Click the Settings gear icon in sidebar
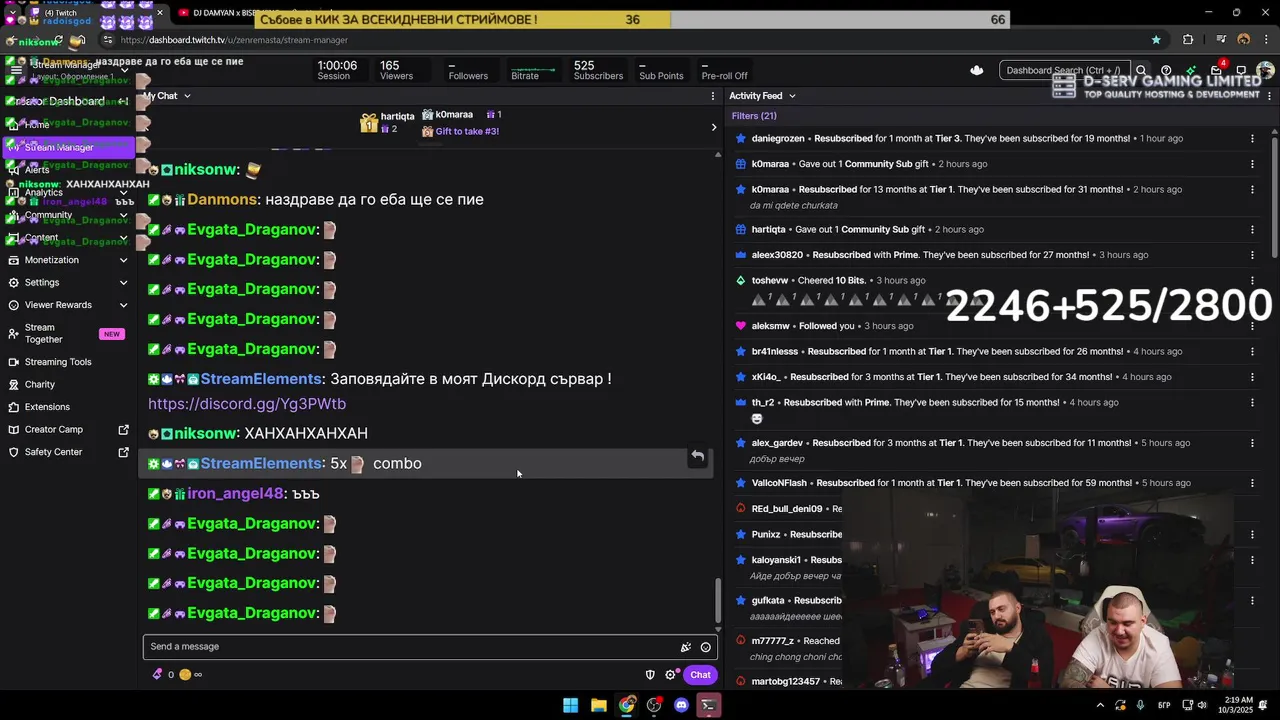 coord(13,282)
